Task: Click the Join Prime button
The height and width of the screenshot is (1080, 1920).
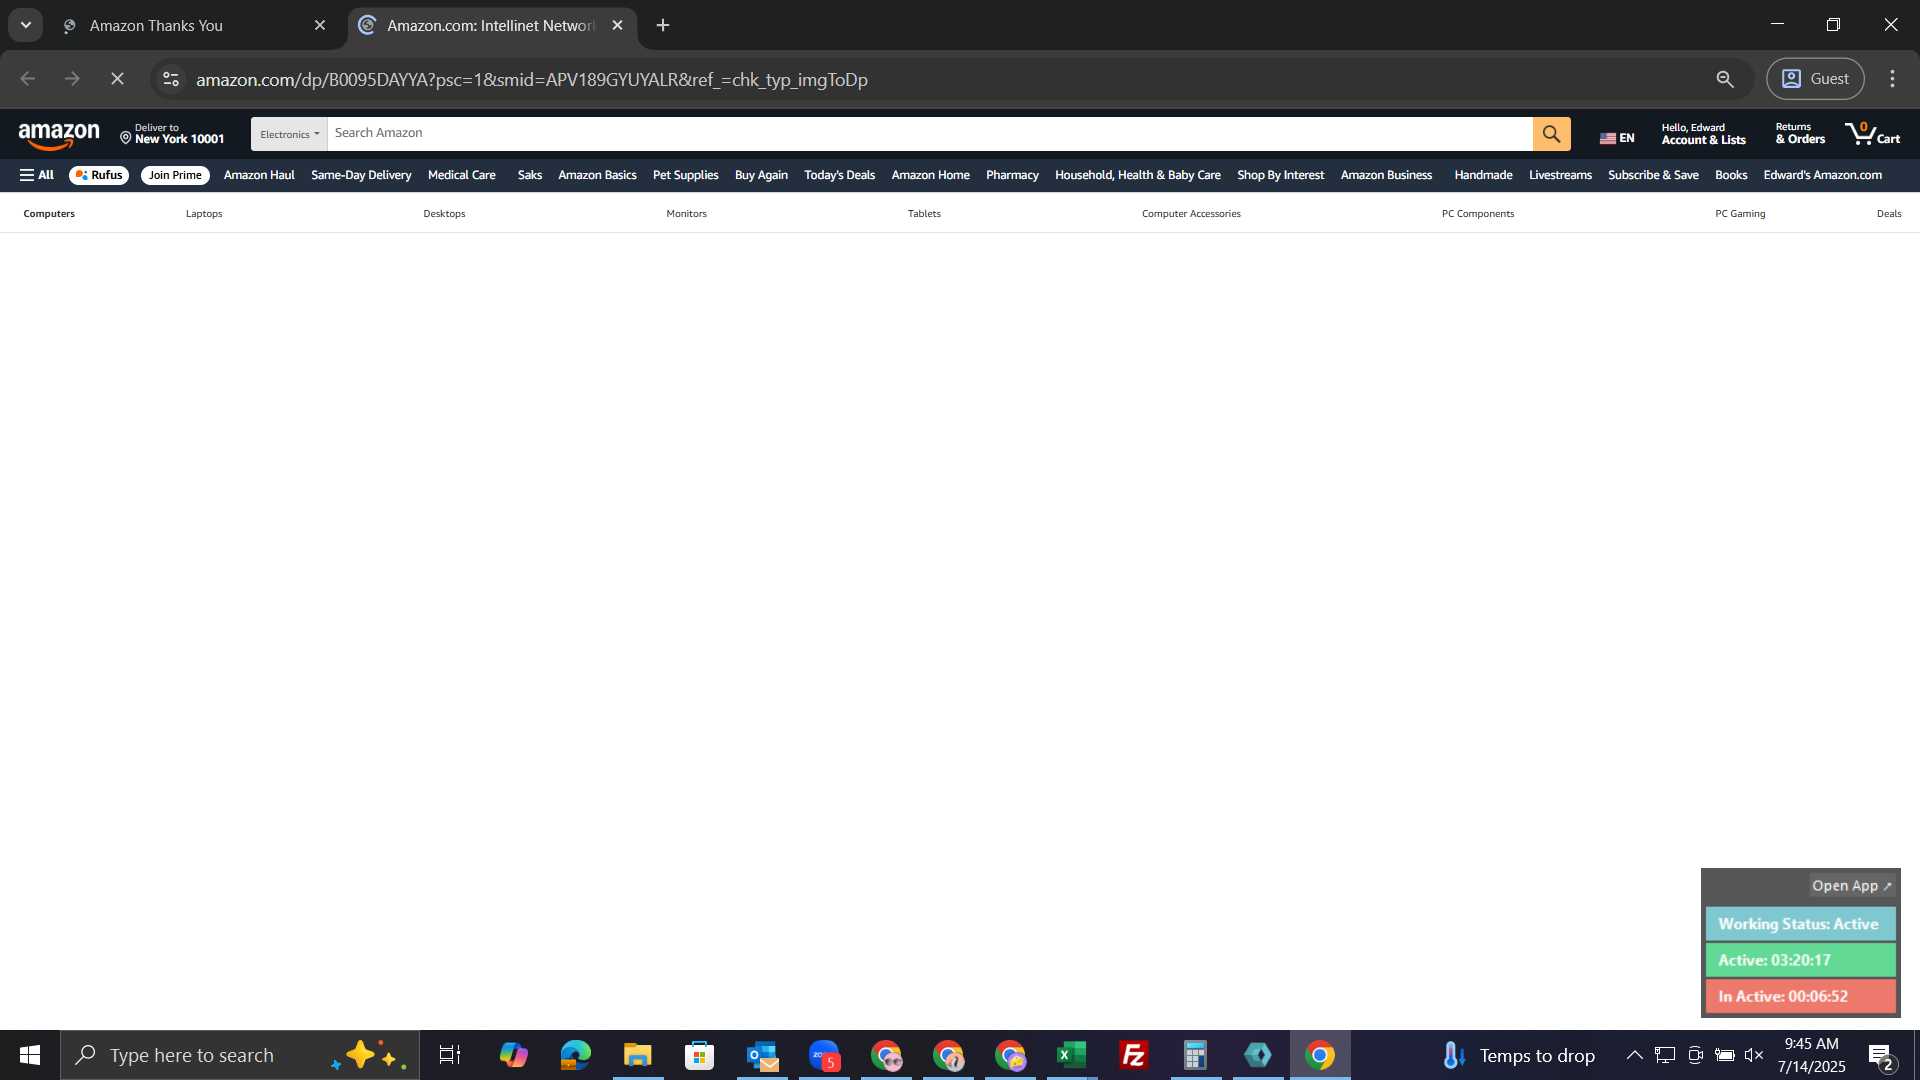Action: (175, 175)
